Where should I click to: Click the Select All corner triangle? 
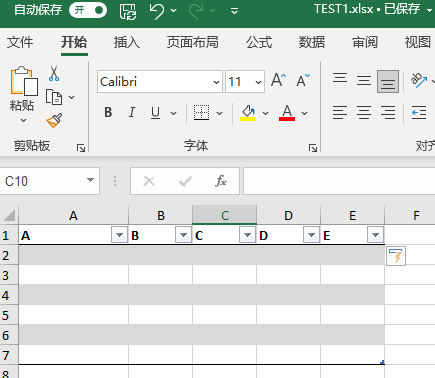coord(9,215)
